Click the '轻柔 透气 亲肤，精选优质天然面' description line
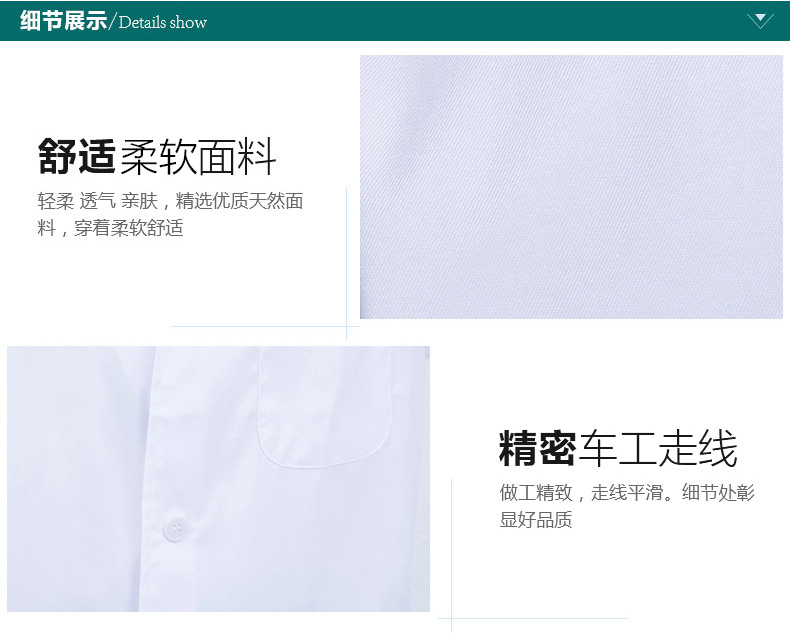Screen dimensions: 790x634 [170, 201]
